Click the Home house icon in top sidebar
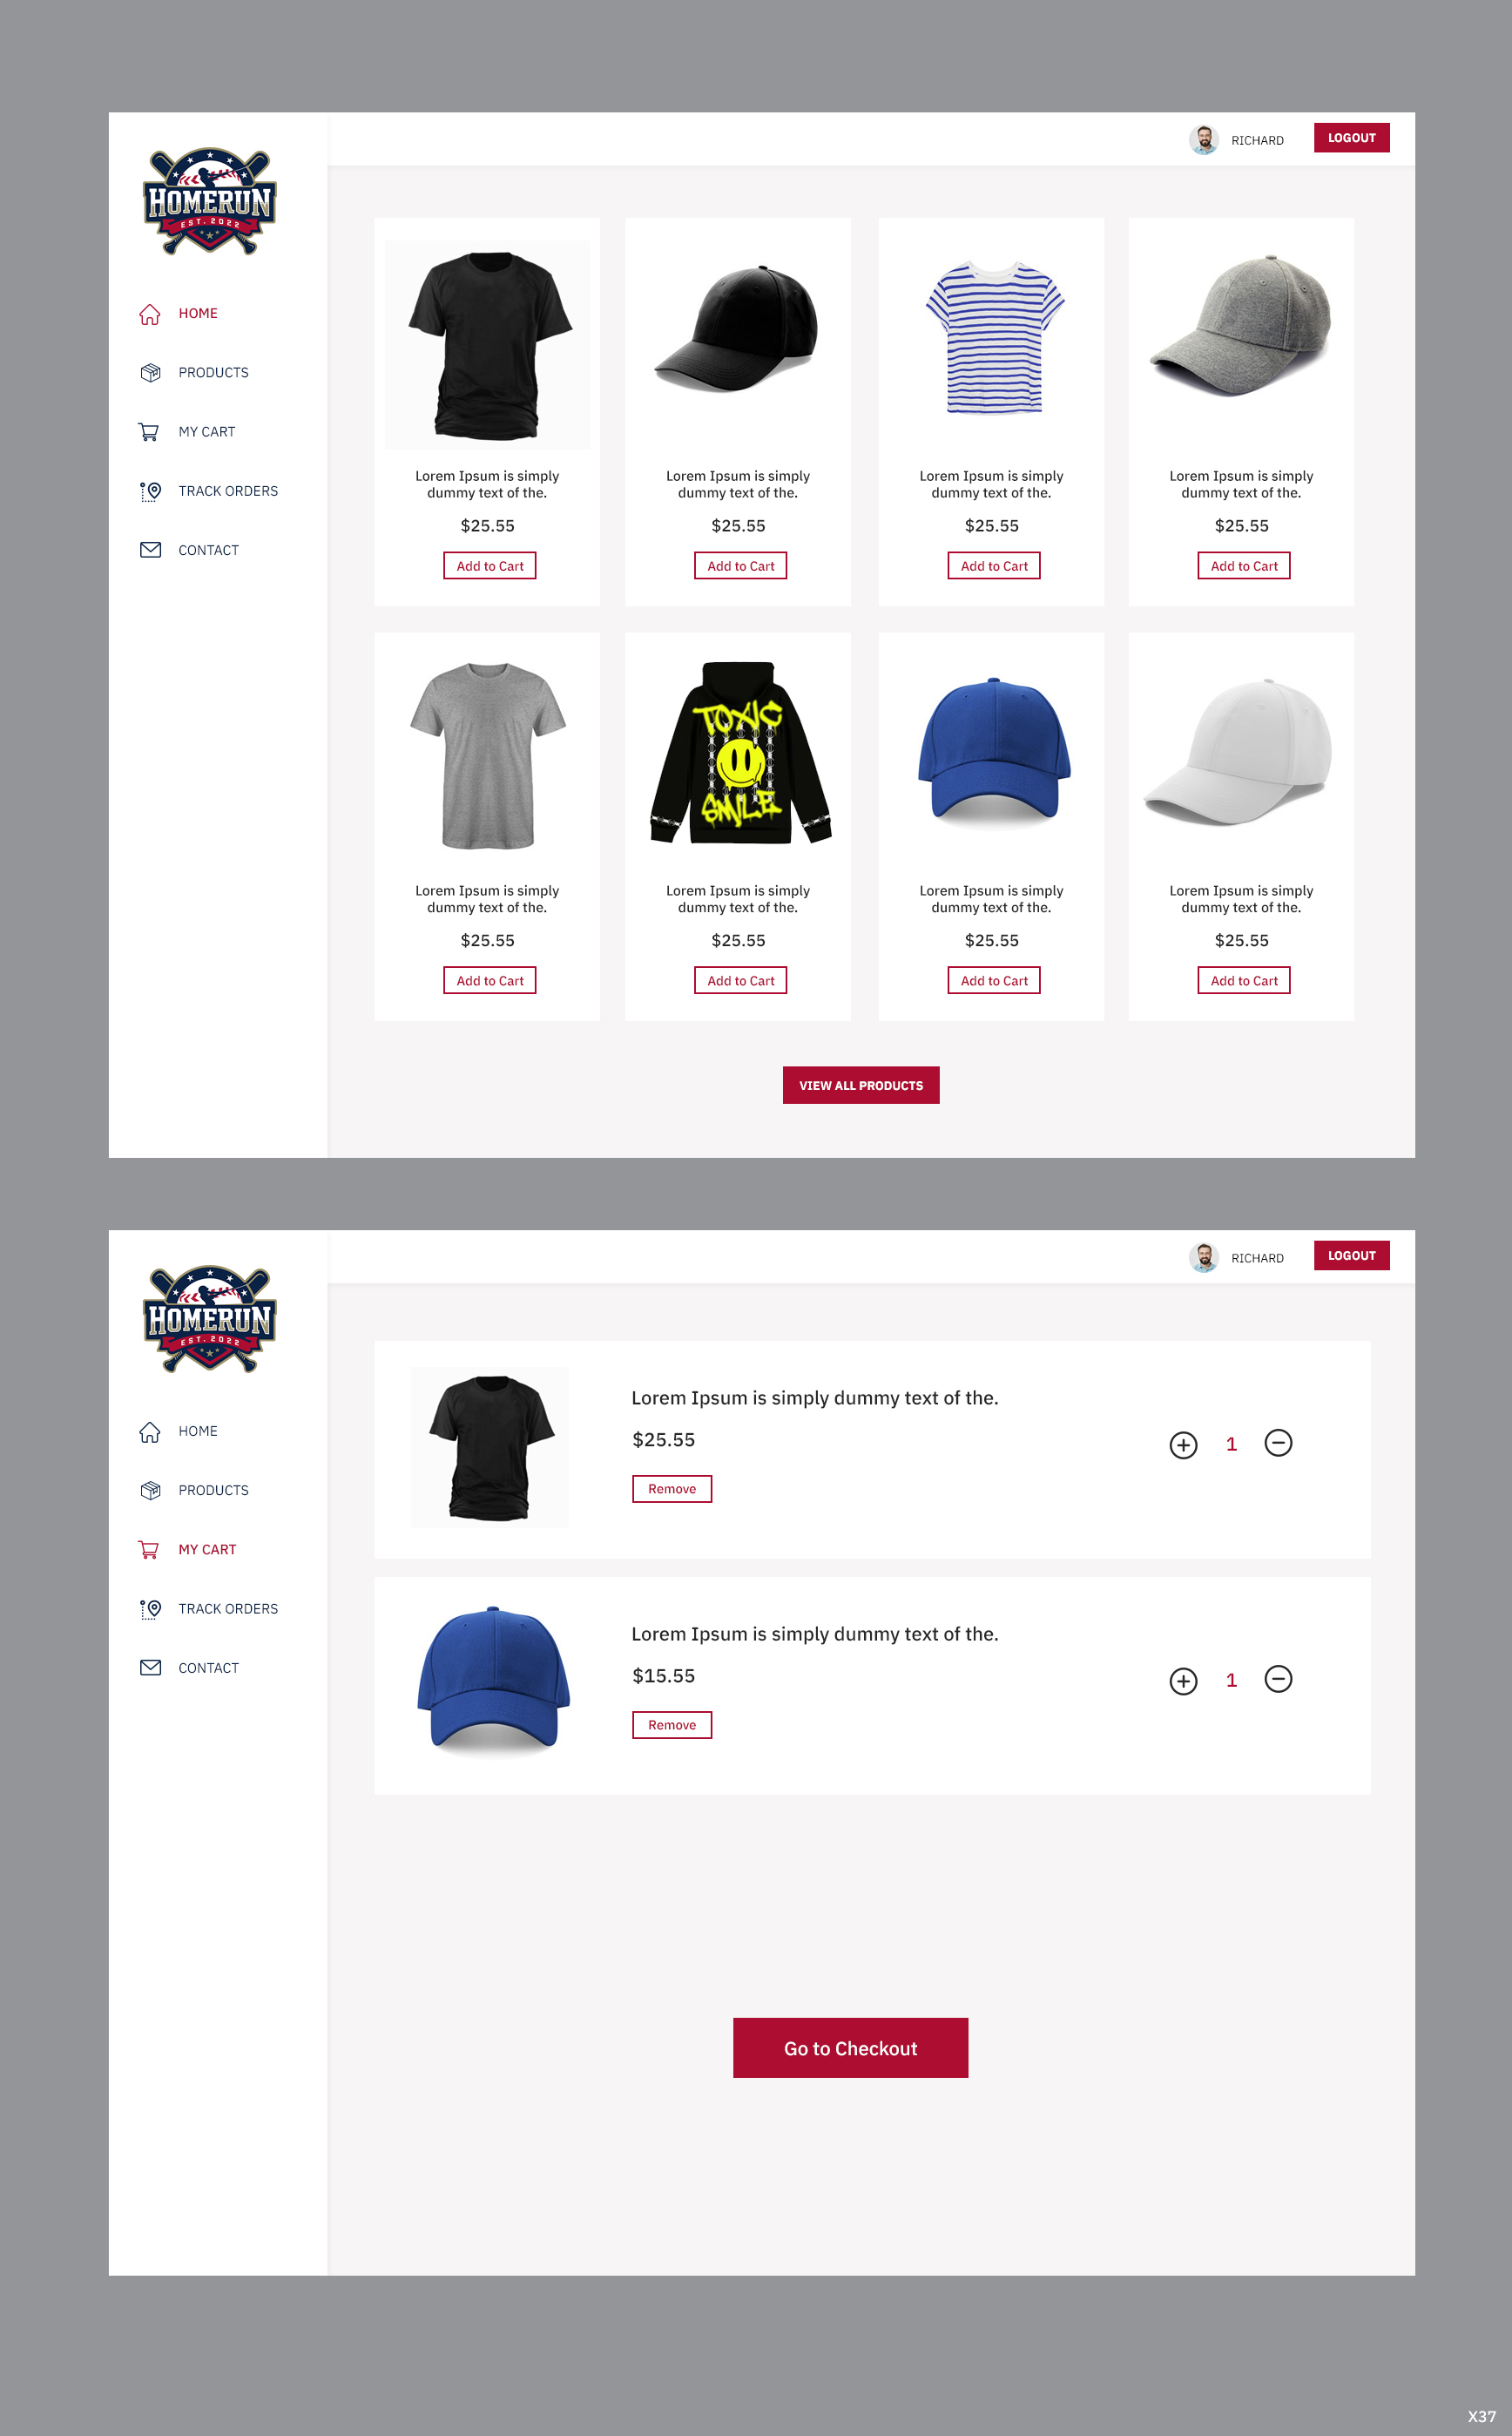Image resolution: width=1512 pixels, height=2436 pixels. (150, 314)
